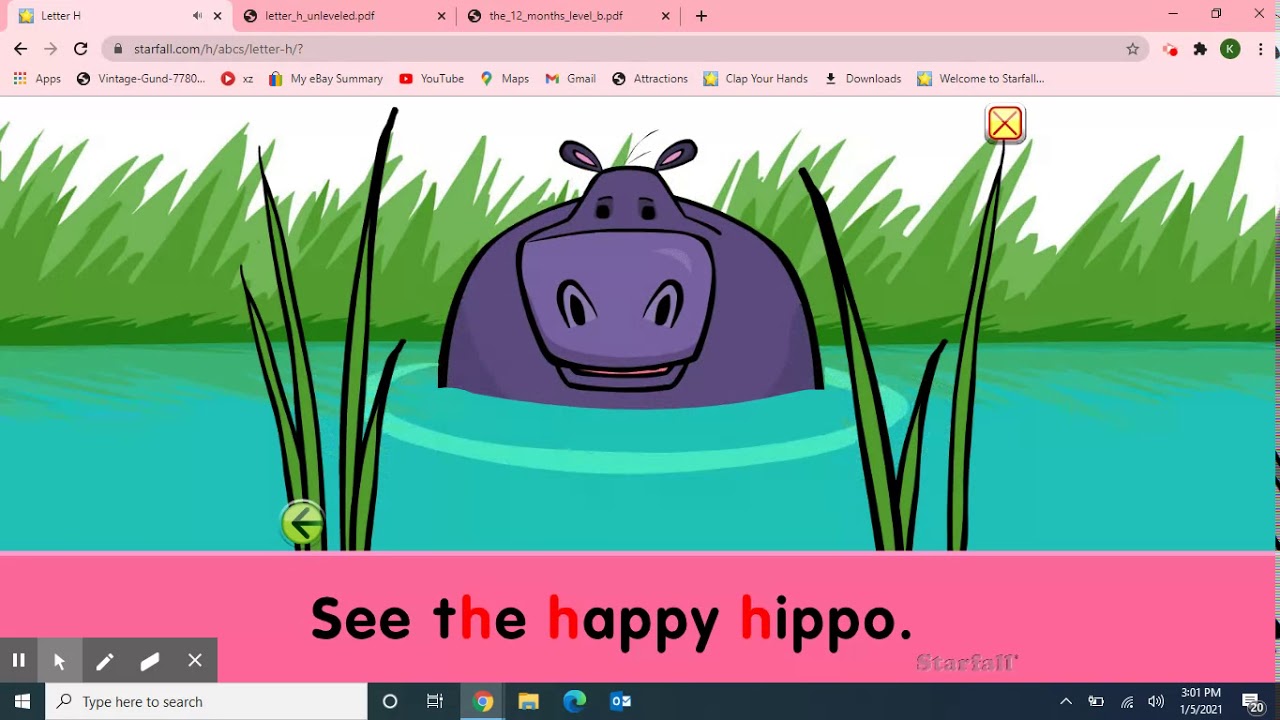The image size is (1280, 720).
Task: Minimize the Chrome window
Action: point(1173,14)
